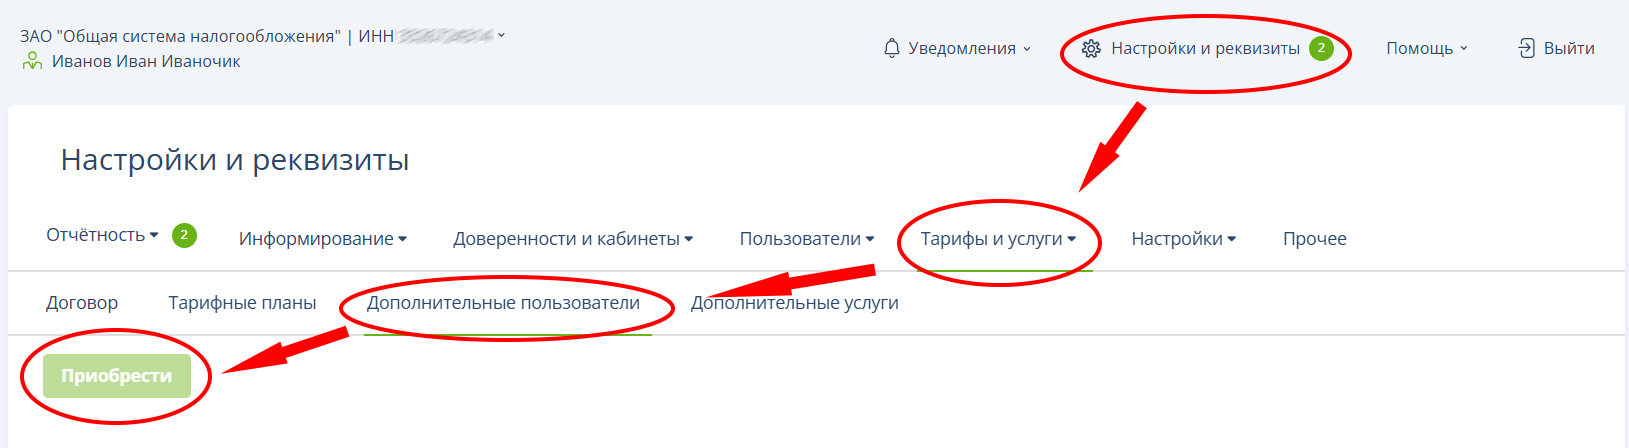Open the Настройки tab dropdown
This screenshot has height=448, width=1629.
coord(1183,239)
